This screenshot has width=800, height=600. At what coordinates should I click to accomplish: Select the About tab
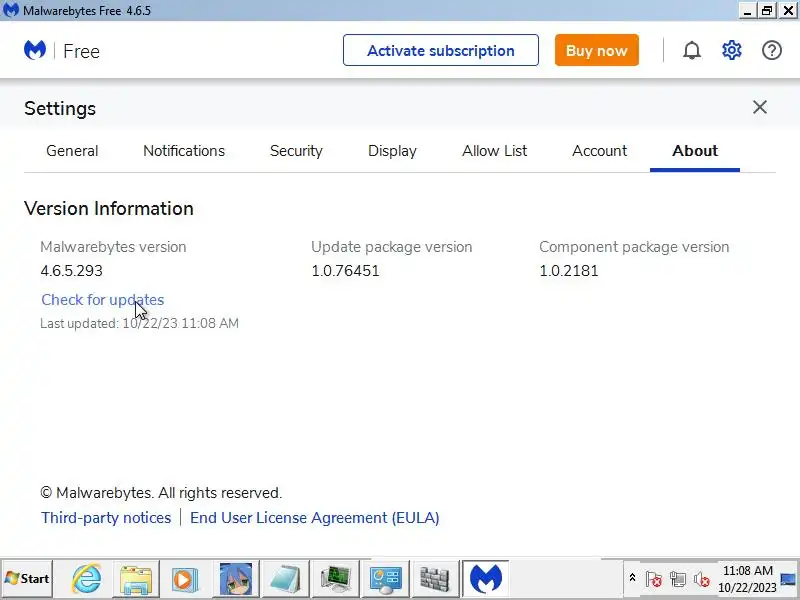point(695,151)
